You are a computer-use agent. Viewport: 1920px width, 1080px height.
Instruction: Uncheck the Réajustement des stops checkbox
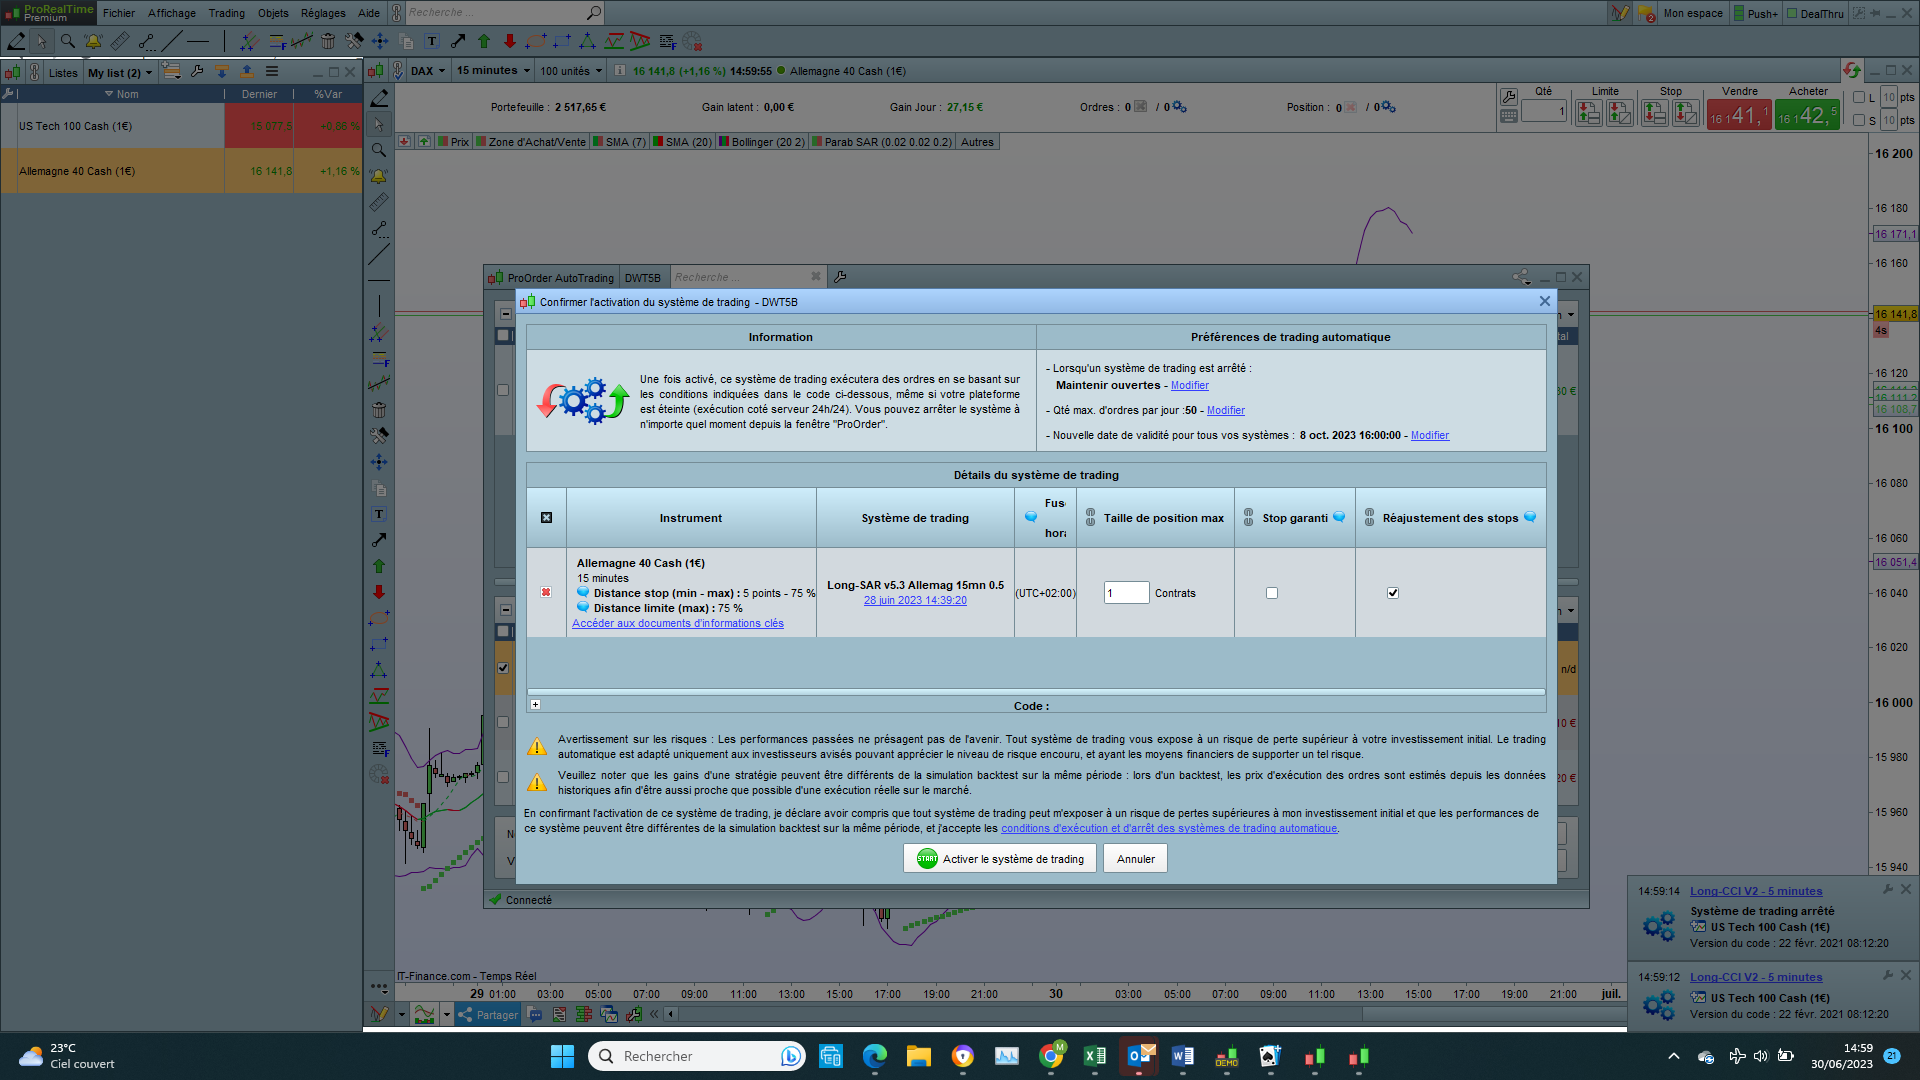1393,593
